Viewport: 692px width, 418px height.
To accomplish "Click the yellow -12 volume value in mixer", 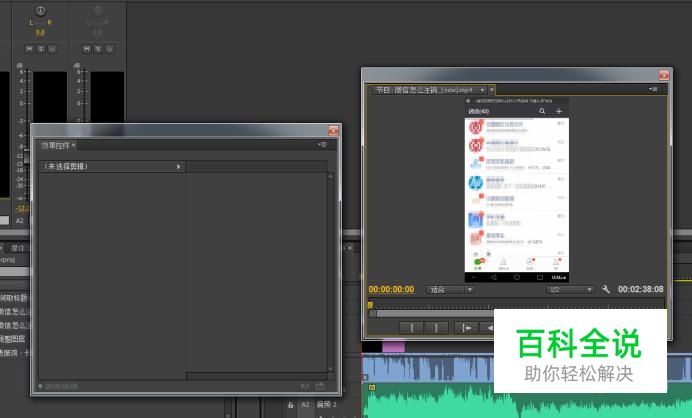I will click(22, 208).
